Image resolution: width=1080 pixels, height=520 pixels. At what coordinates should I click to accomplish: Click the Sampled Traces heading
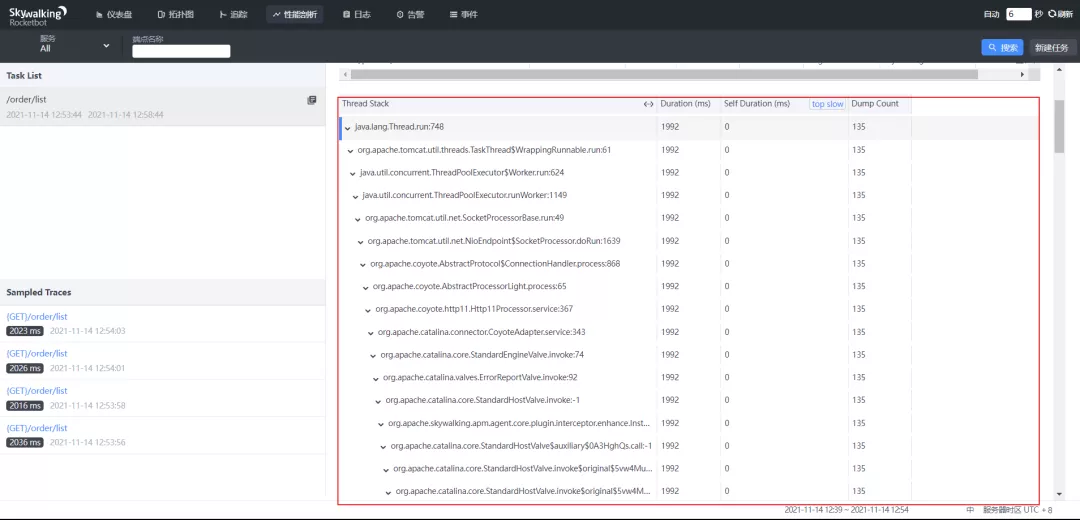tap(39, 292)
